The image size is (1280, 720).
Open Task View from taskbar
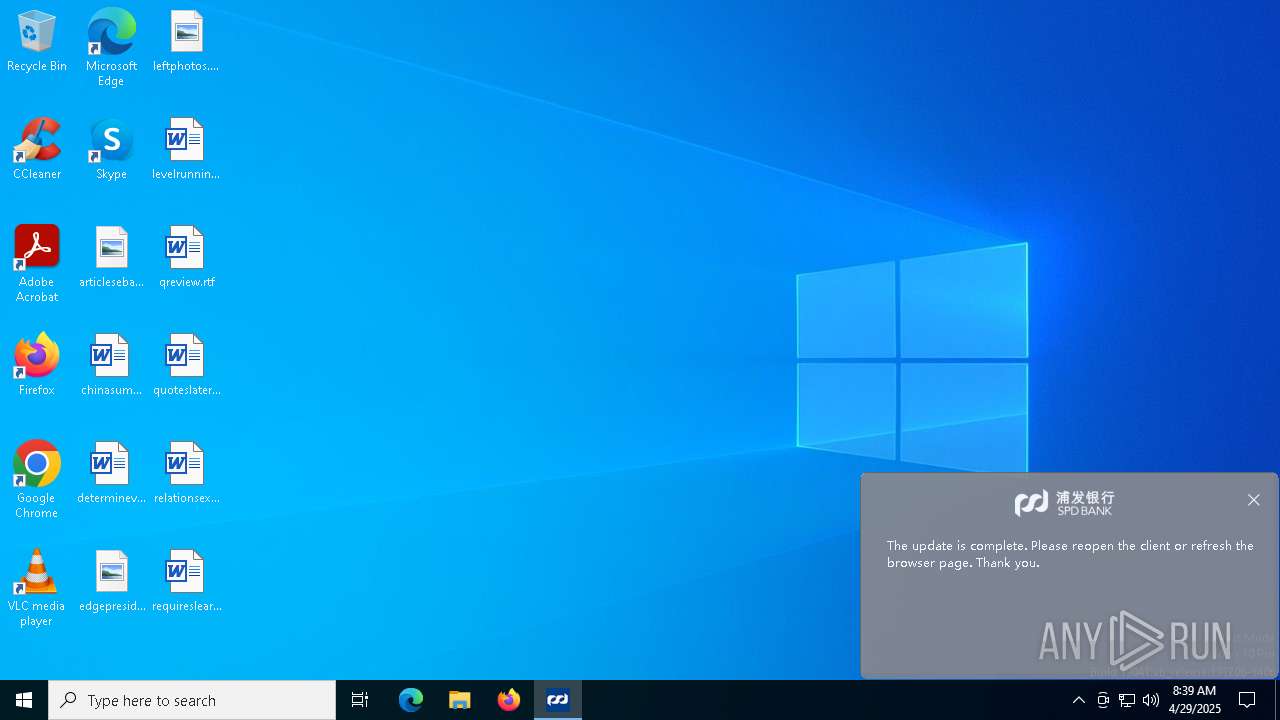(360, 700)
